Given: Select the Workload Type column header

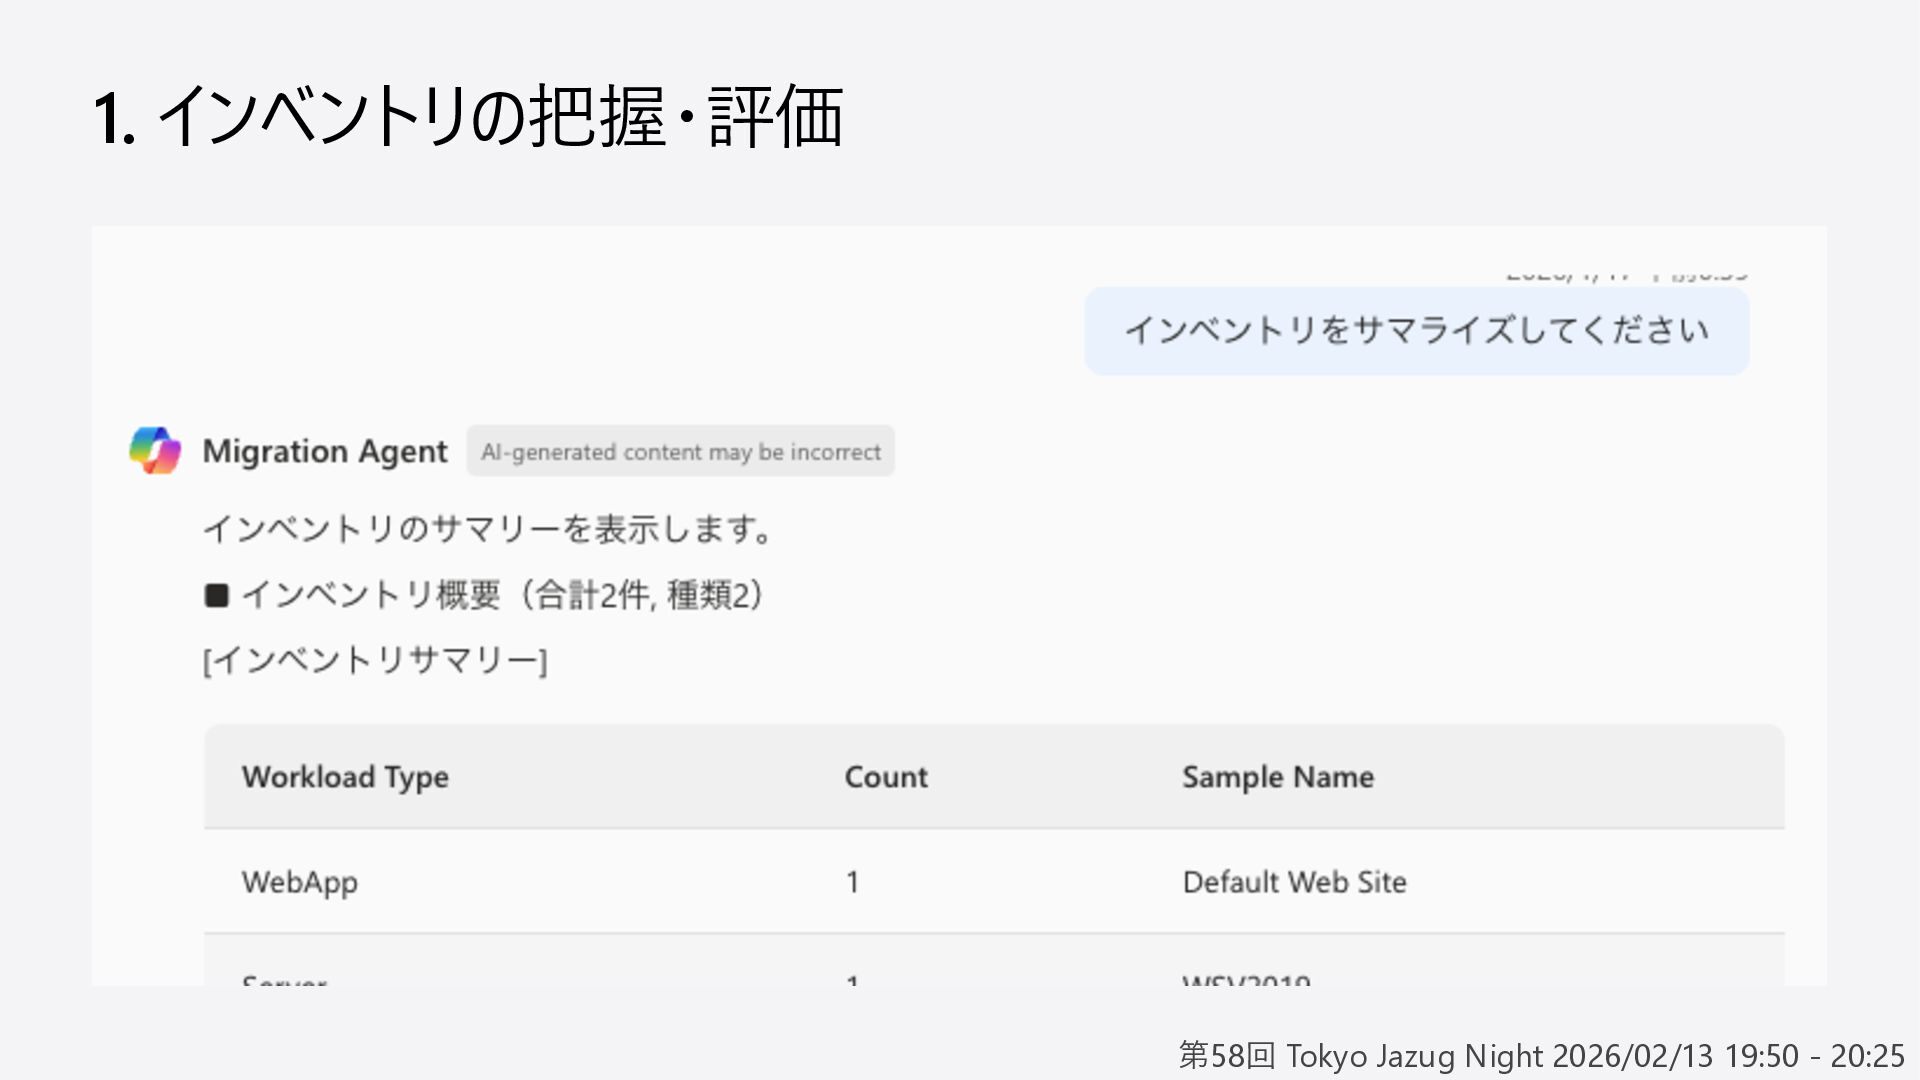Looking at the screenshot, I should [345, 777].
